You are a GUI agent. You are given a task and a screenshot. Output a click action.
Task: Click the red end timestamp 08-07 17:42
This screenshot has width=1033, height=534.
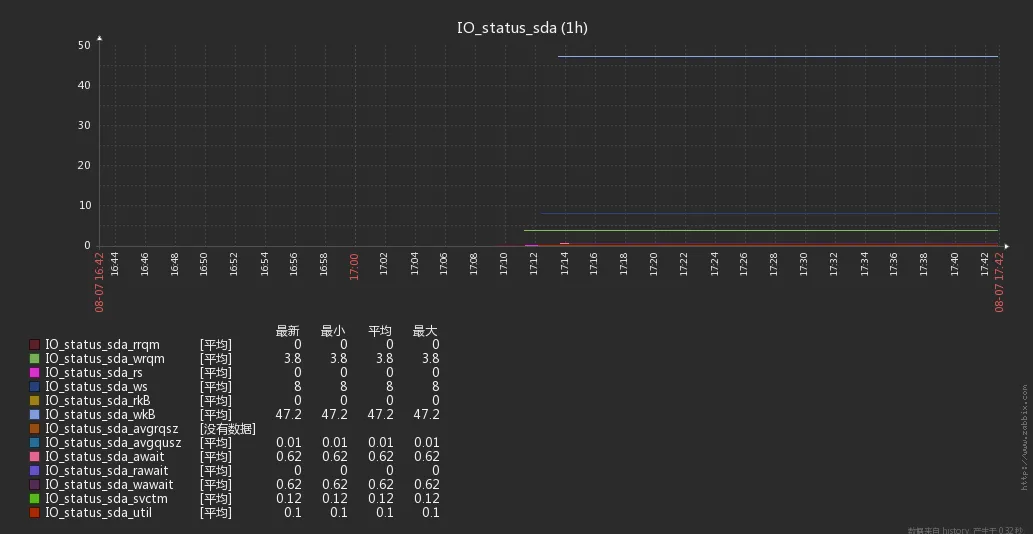tap(999, 282)
